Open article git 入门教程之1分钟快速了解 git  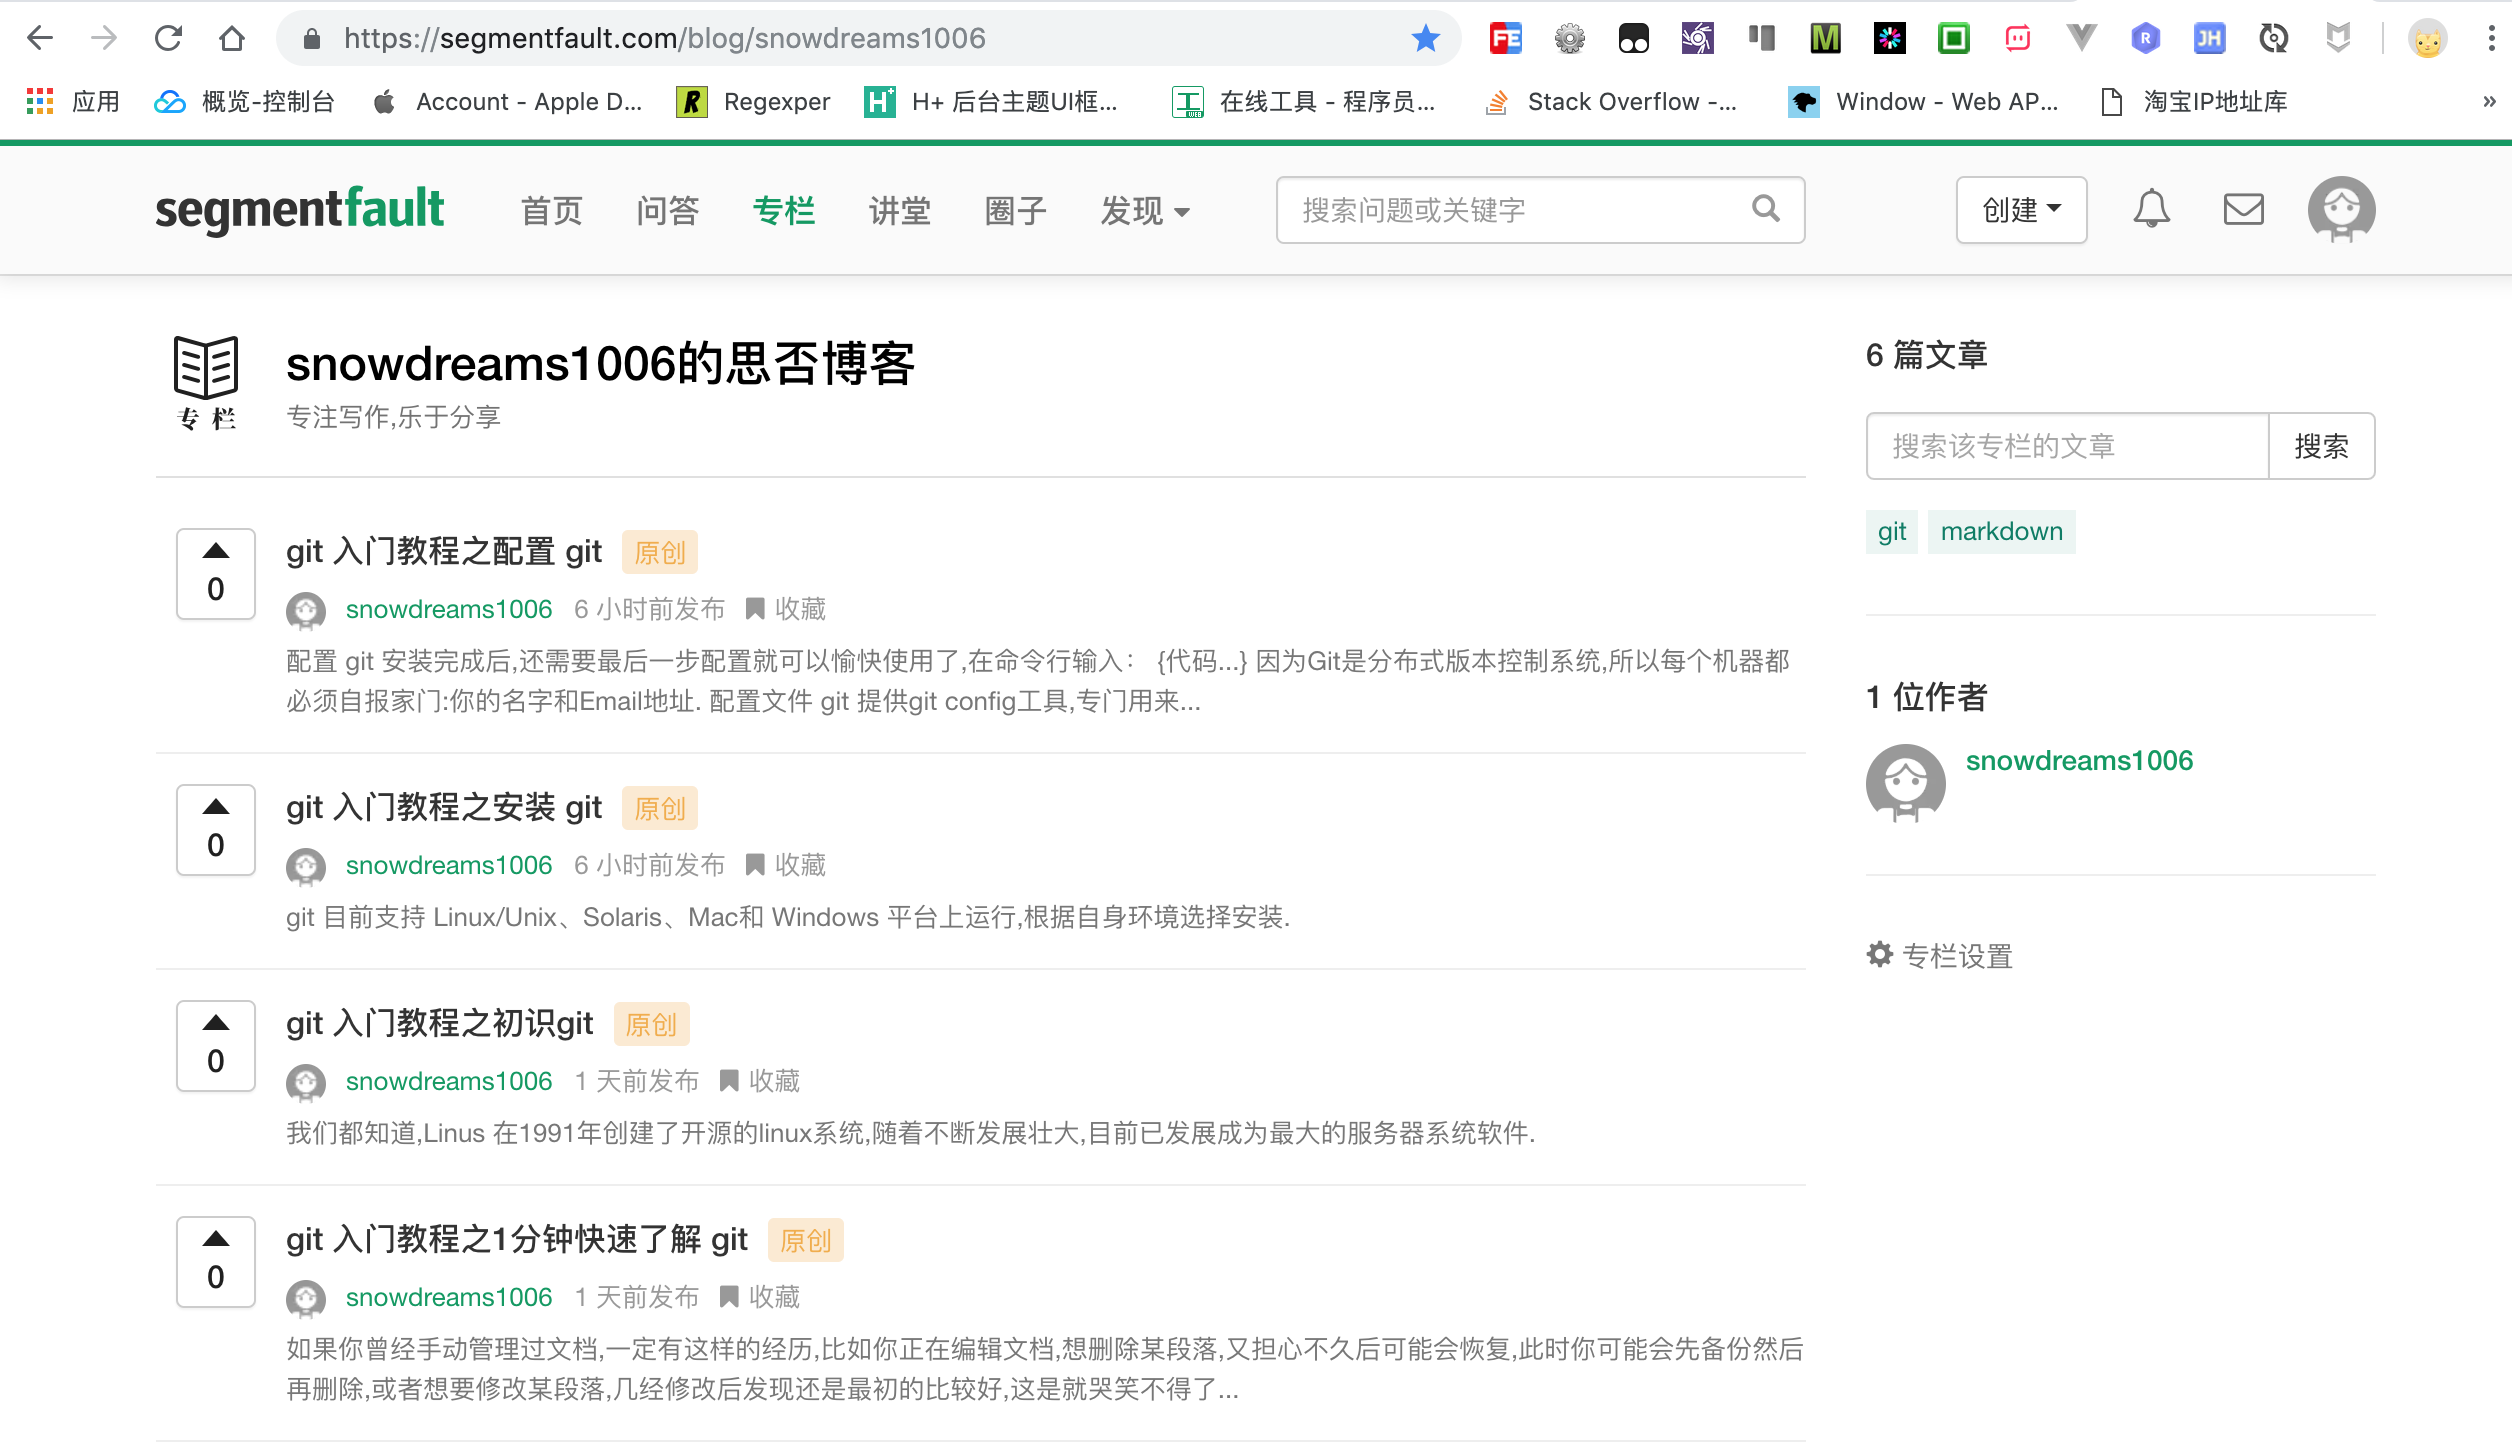(x=517, y=1240)
